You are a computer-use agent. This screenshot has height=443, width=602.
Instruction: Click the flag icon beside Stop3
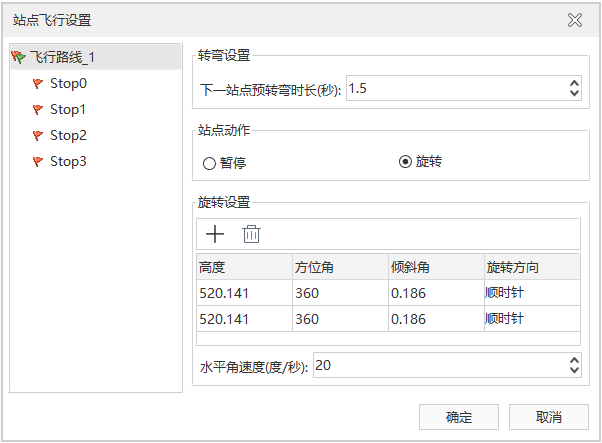(x=38, y=162)
